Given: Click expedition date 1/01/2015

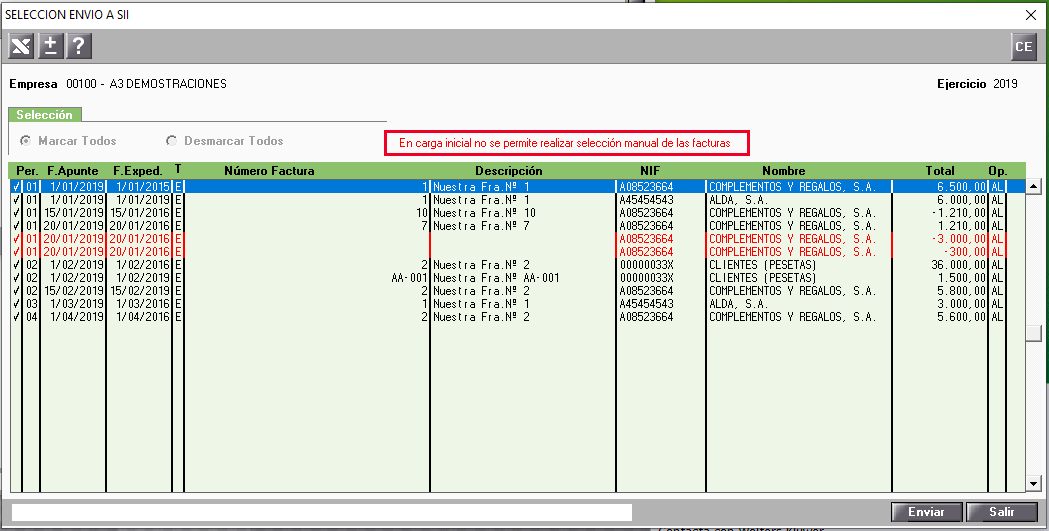Looking at the screenshot, I should (142, 187).
